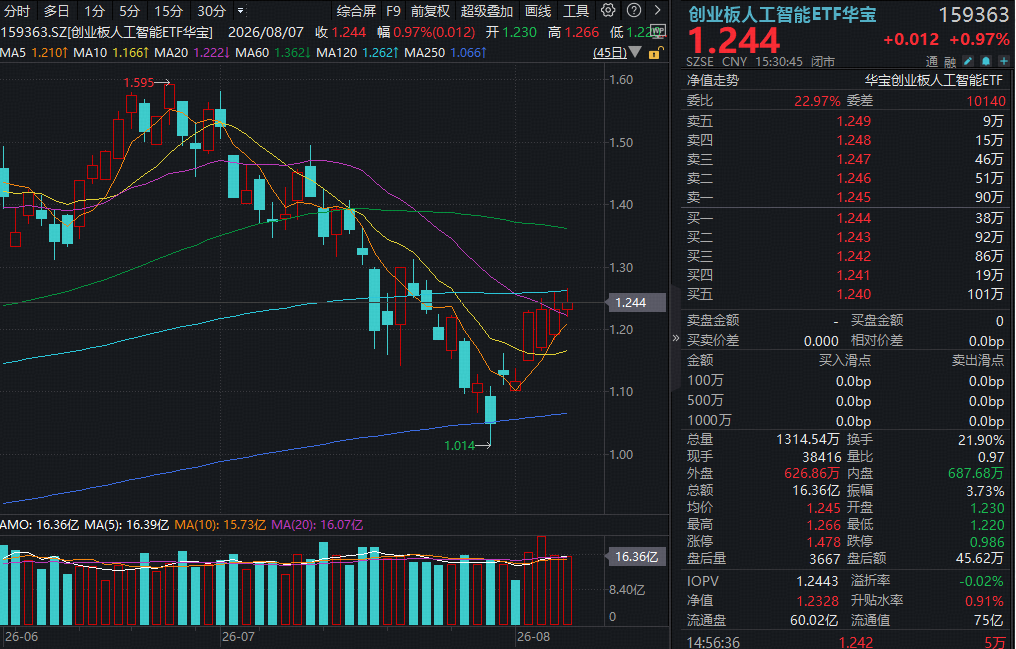
Task: Toggle the yellow padlock chart lock
Action: click(655, 52)
